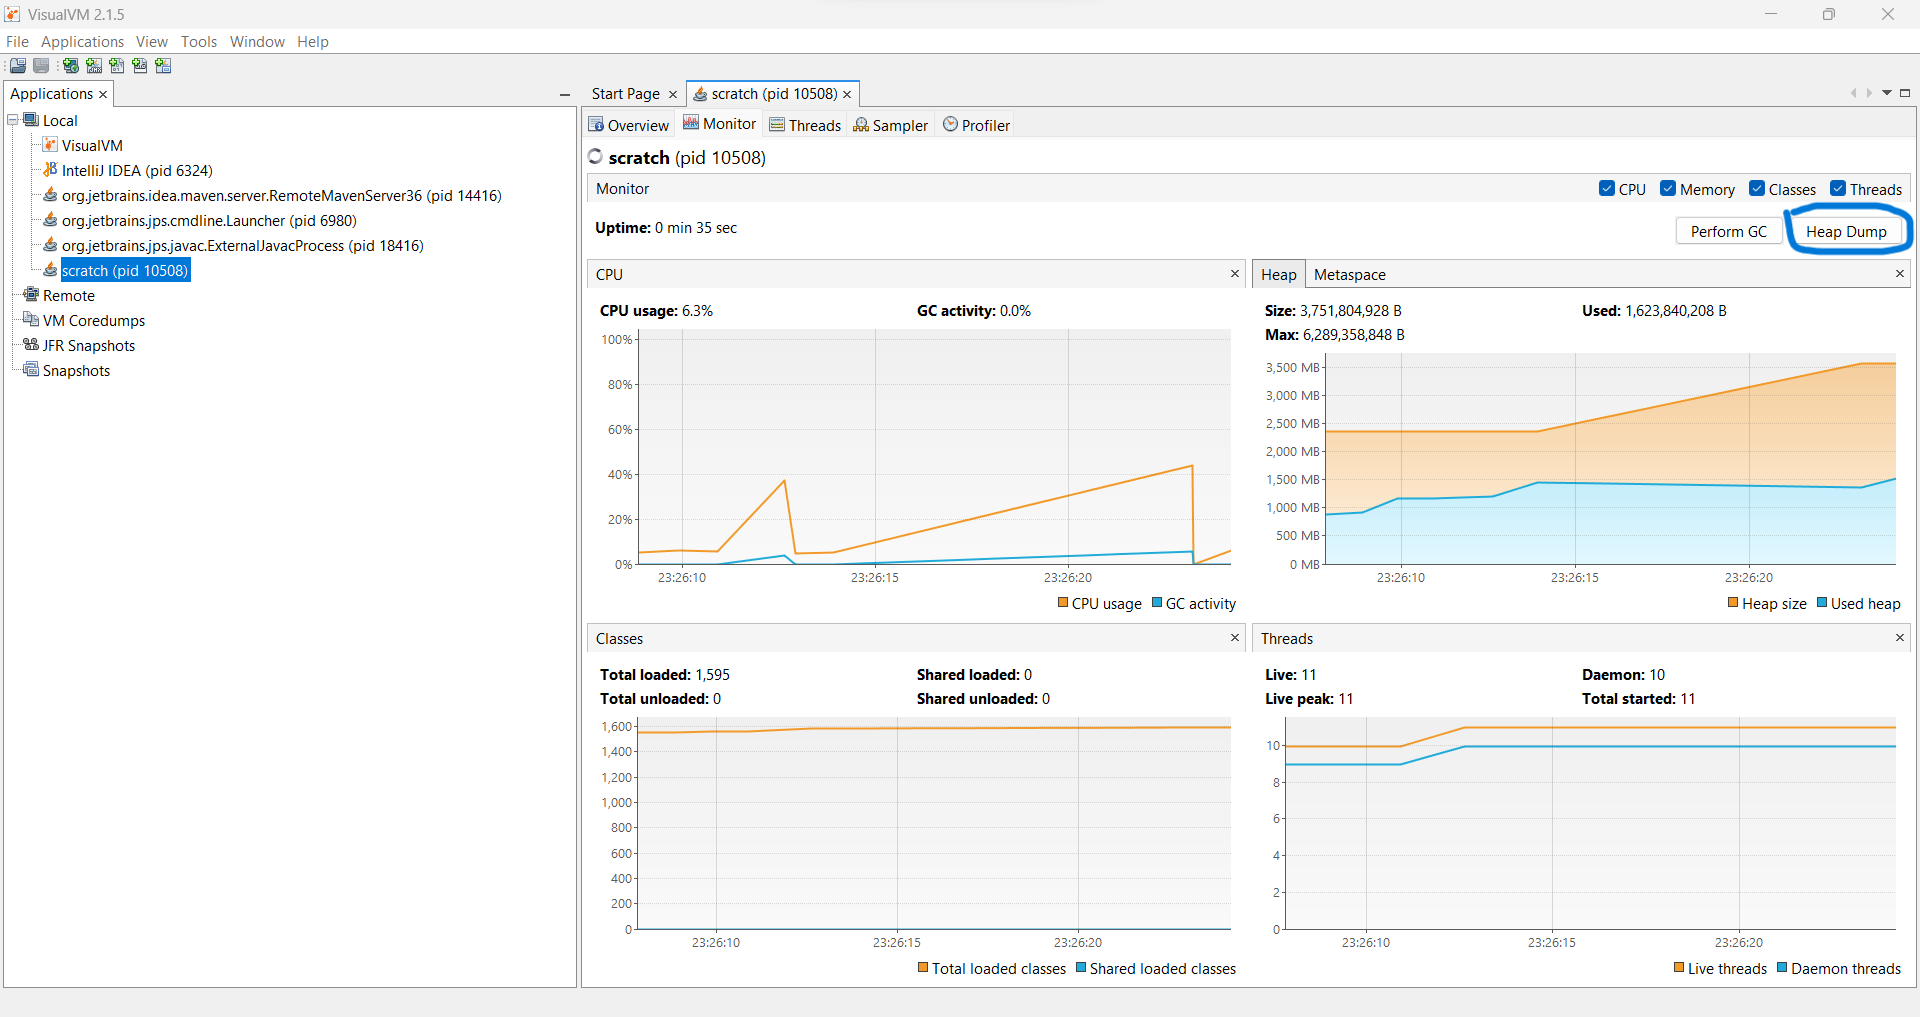Open the Help menu
The height and width of the screenshot is (1017, 1920).
[312, 41]
